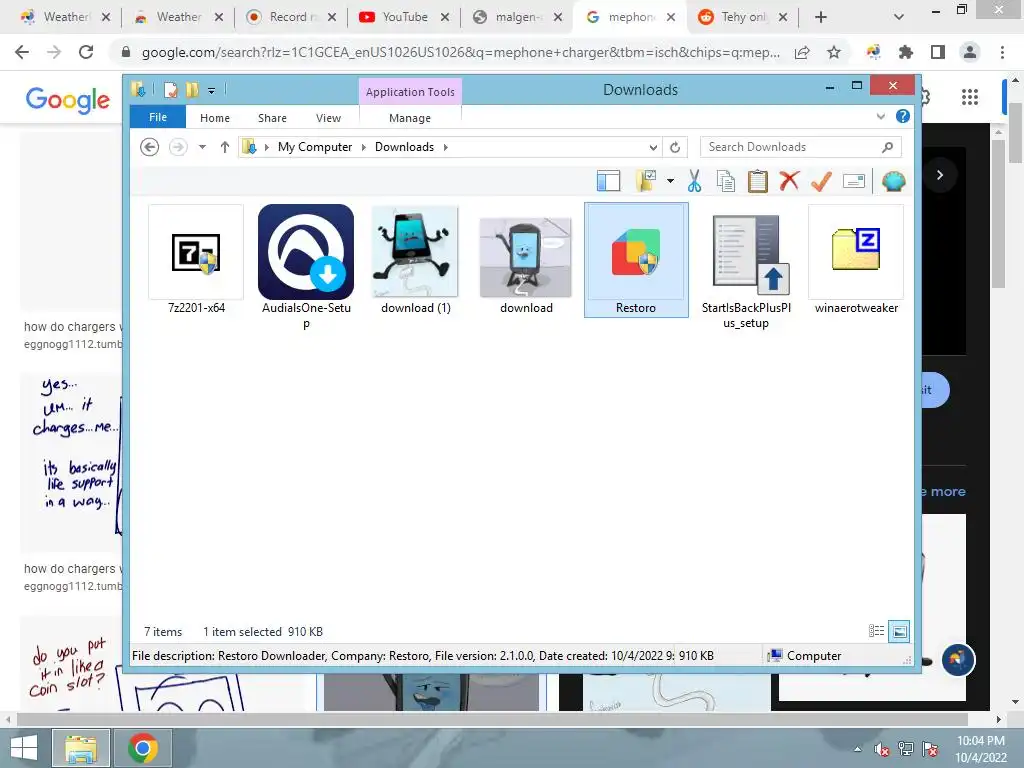Open the Chrome three-dot menu
This screenshot has width=1024, height=768.
point(1002,52)
